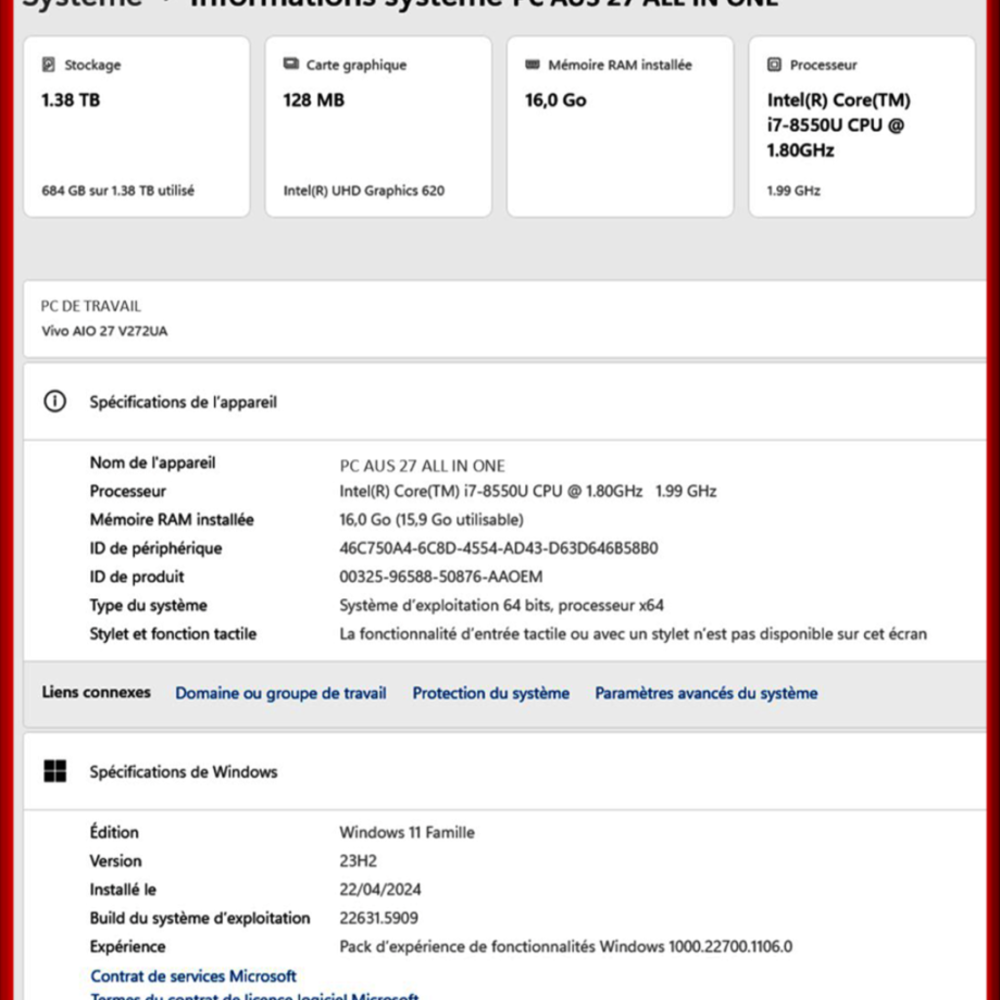This screenshot has height=1000, width=1000.
Task: Open the Protection du système link
Action: coord(490,693)
